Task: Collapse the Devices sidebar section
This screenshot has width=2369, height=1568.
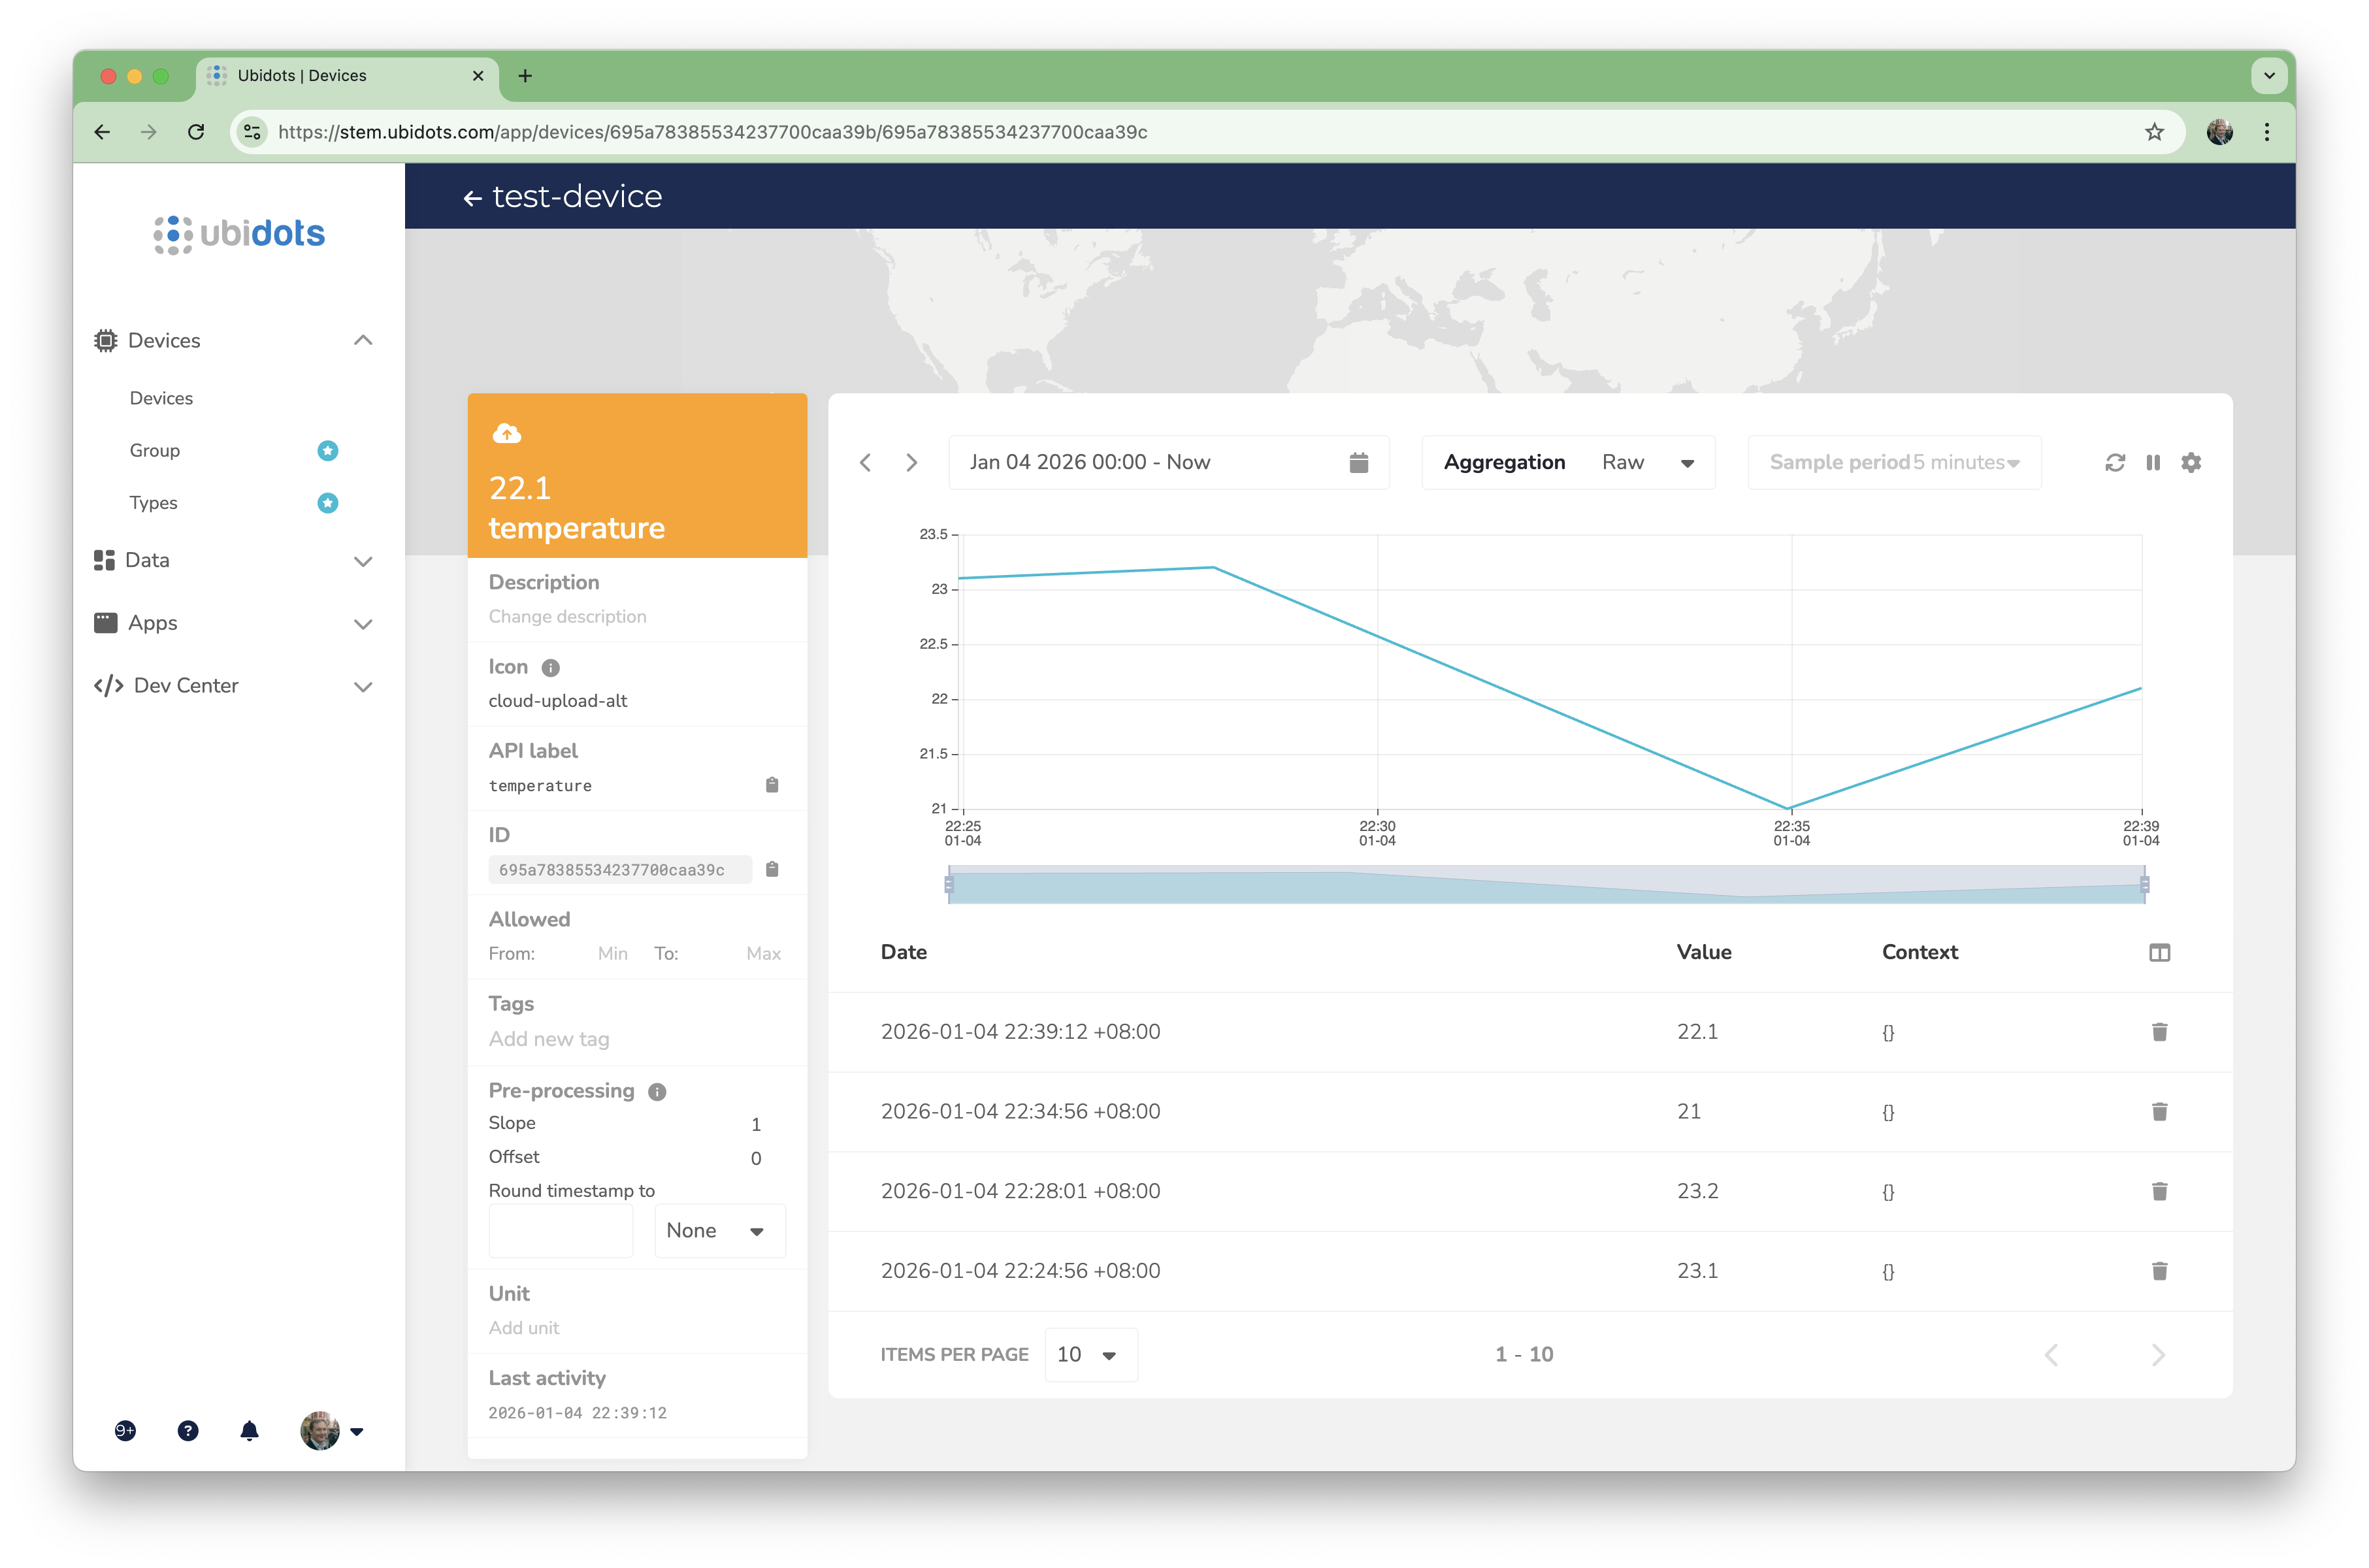Action: (x=363, y=340)
